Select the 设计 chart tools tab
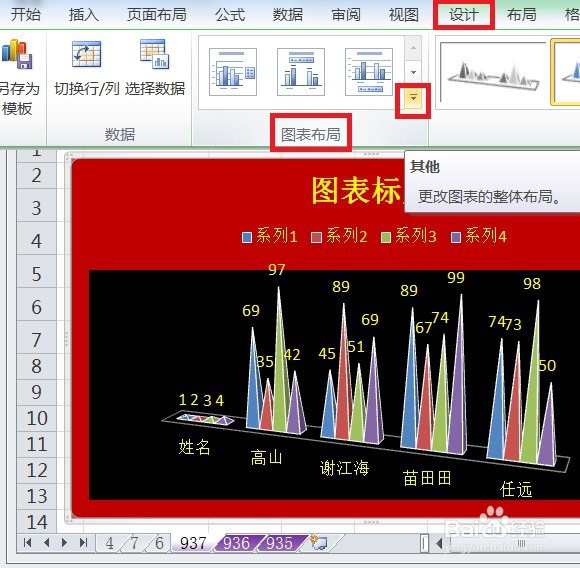Image resolution: width=580 pixels, height=568 pixels. pyautogui.click(x=463, y=15)
